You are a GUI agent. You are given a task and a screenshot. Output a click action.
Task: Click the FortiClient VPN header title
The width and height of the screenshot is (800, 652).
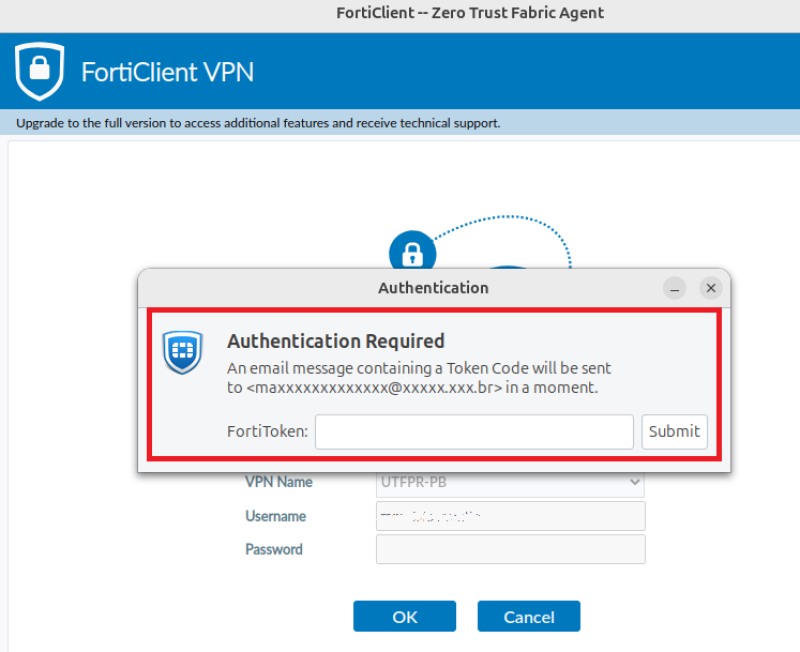(x=167, y=72)
